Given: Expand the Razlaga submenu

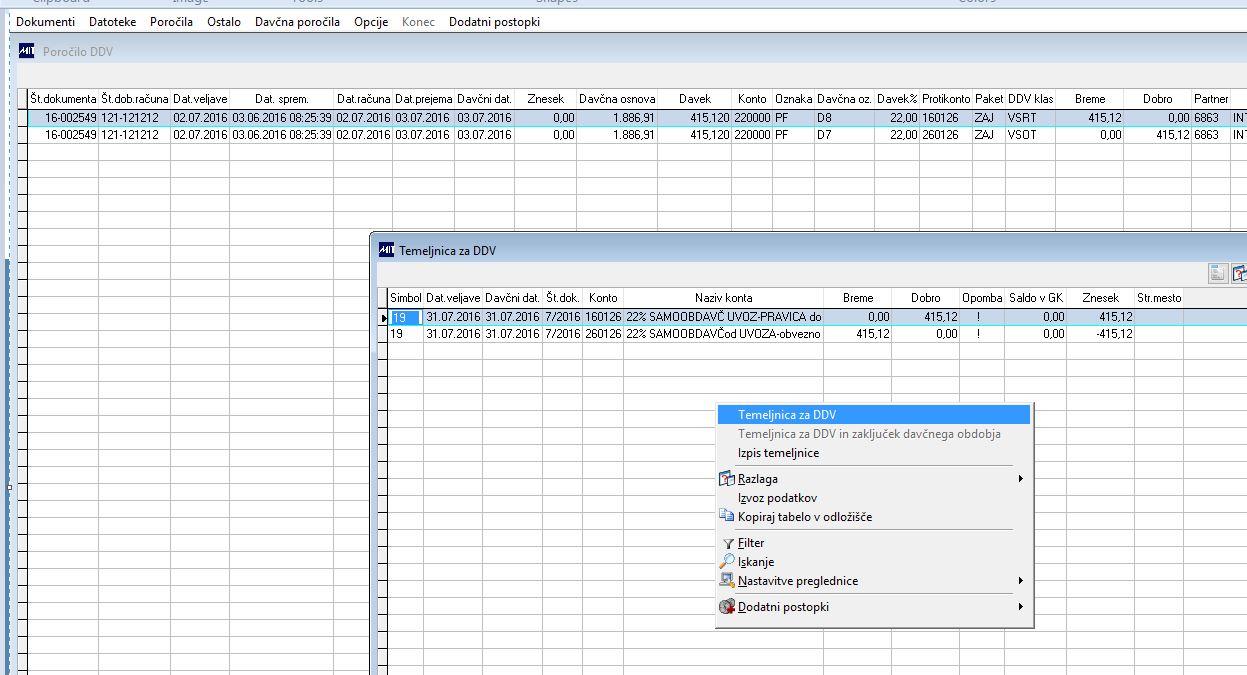Looking at the screenshot, I should pos(874,479).
